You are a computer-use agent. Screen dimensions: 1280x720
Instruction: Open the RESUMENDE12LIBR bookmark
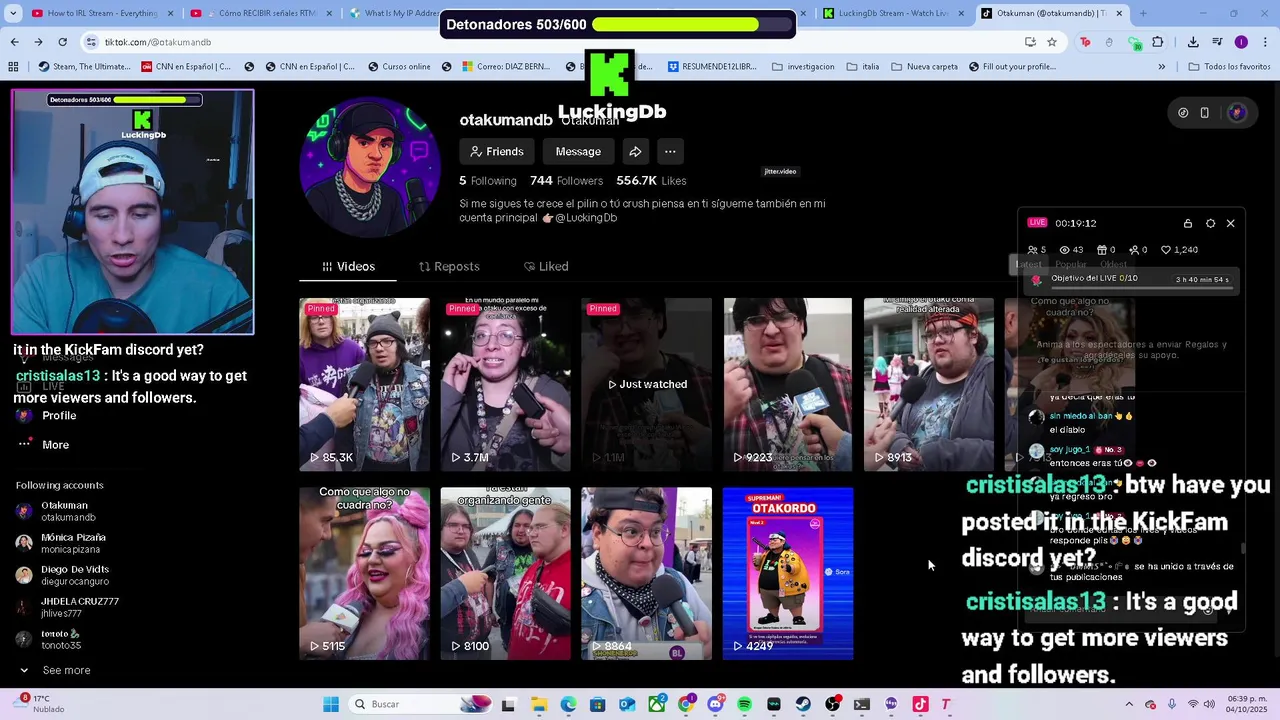(712, 67)
